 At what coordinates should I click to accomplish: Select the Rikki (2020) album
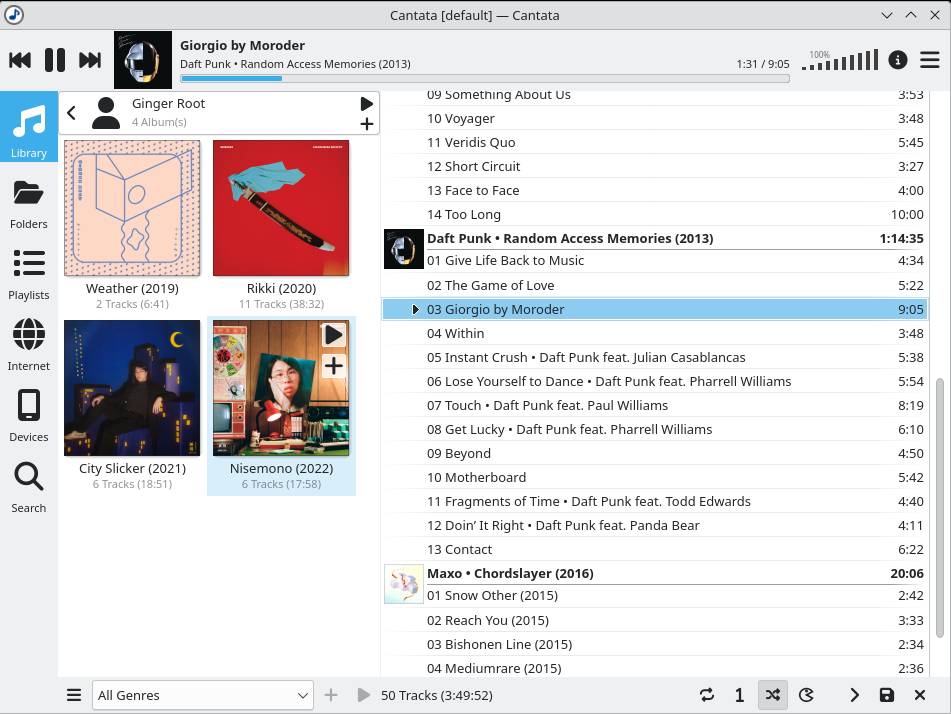[x=281, y=226]
